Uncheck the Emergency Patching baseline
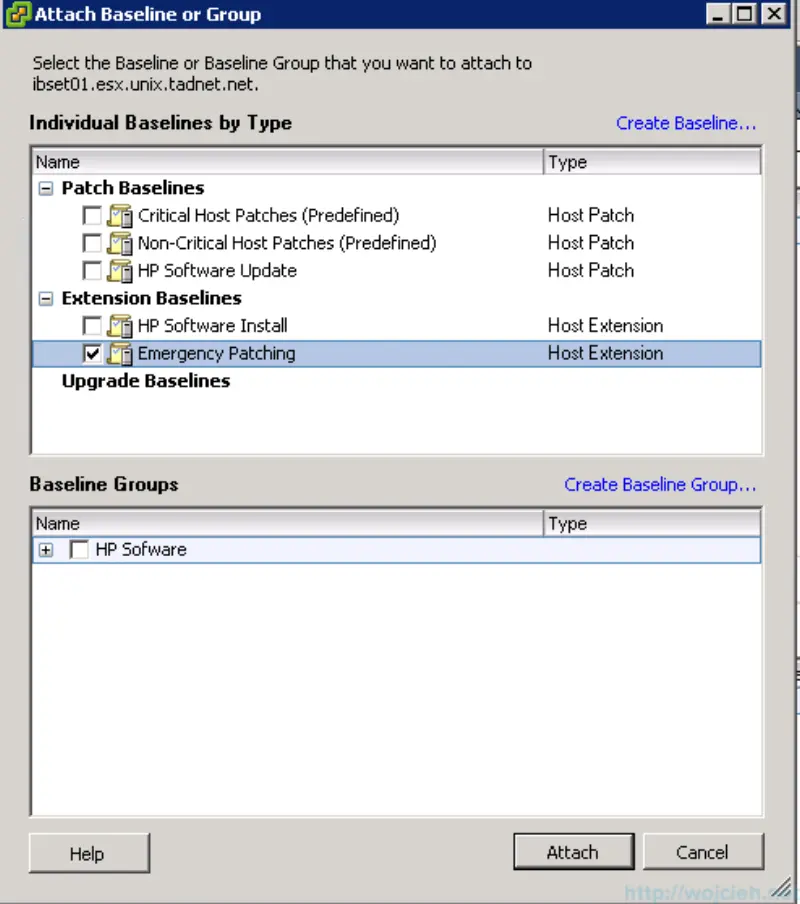 91,353
